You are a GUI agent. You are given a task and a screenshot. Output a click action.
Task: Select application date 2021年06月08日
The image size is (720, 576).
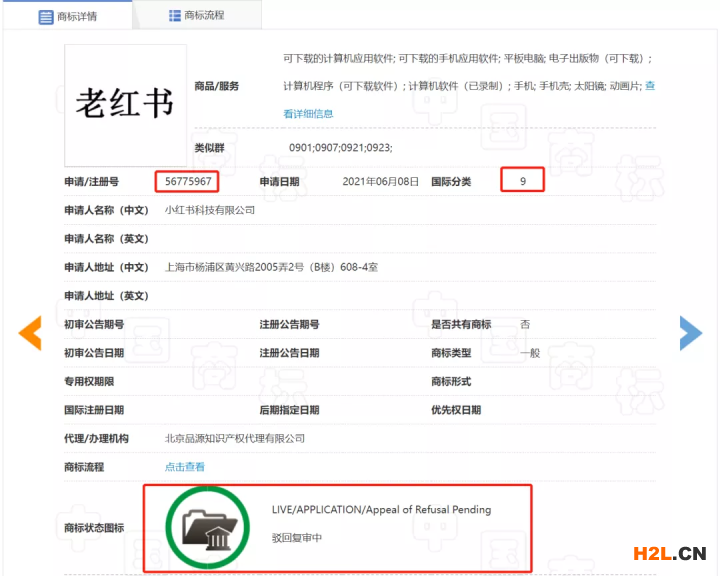(x=381, y=181)
